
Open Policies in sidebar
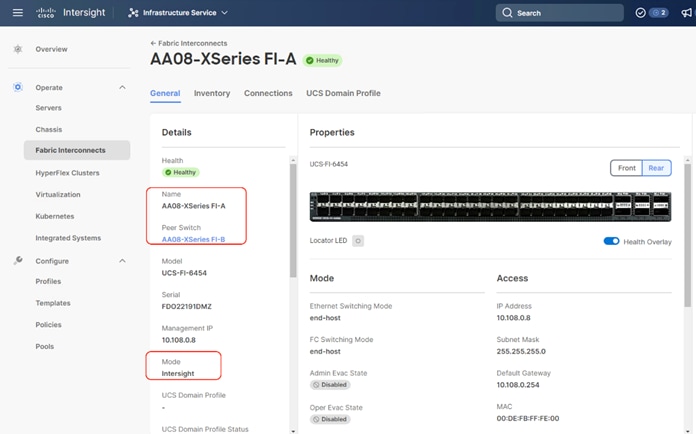coord(48,325)
